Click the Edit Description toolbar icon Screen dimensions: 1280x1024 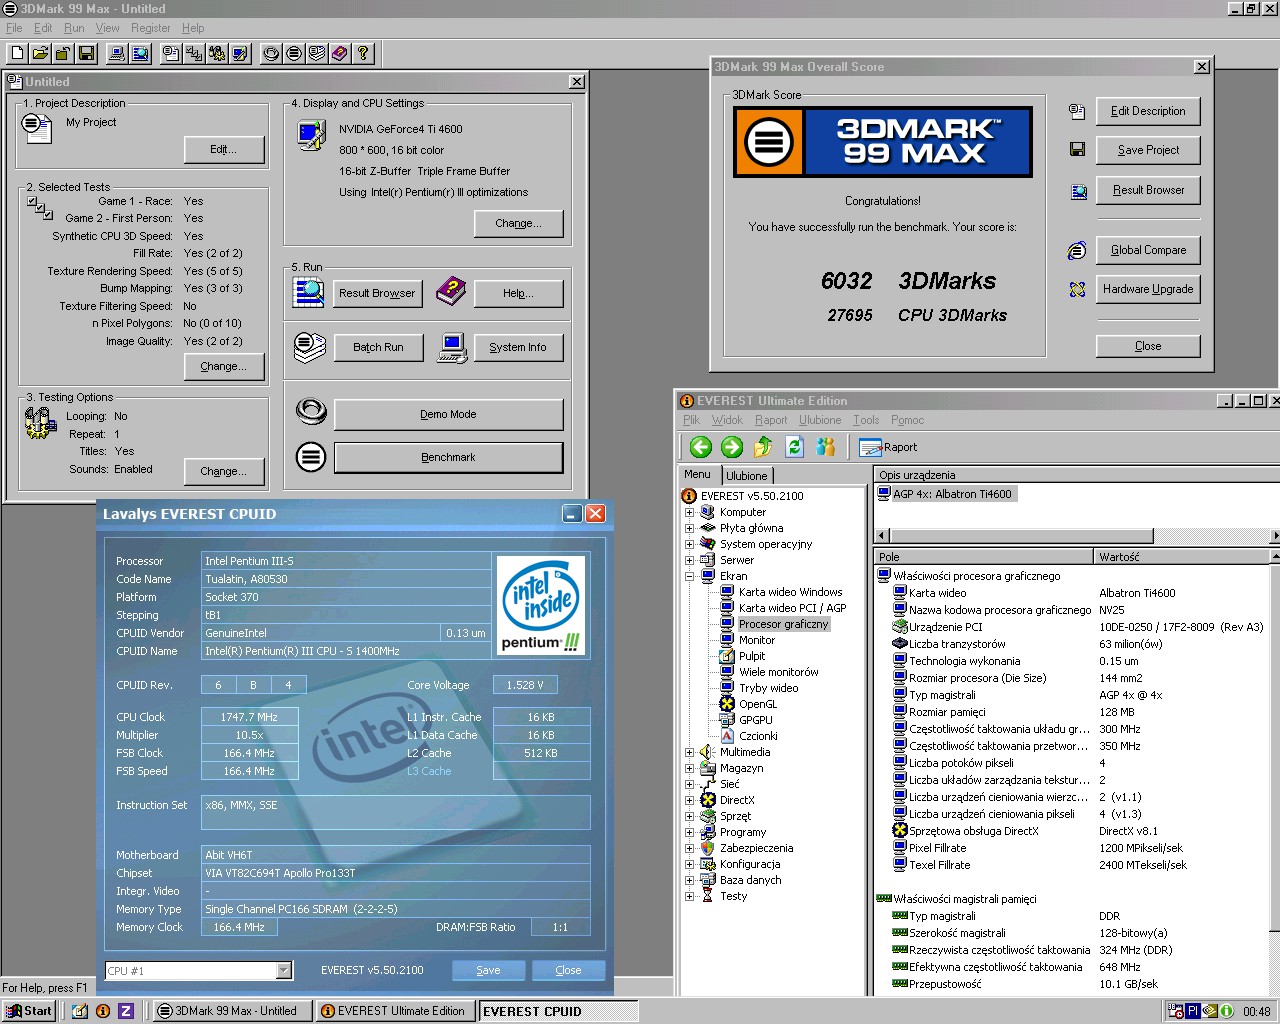click(x=171, y=53)
